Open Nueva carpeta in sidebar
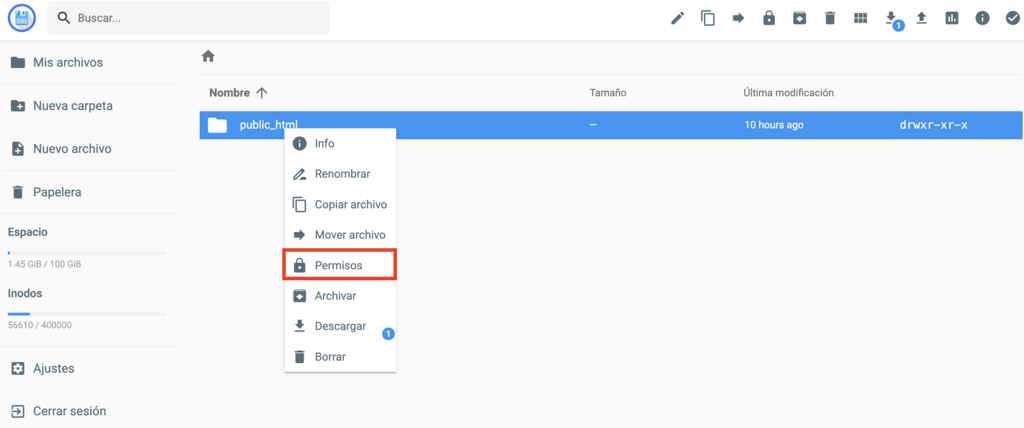Screen dimensions: 1024x428 click(72, 106)
